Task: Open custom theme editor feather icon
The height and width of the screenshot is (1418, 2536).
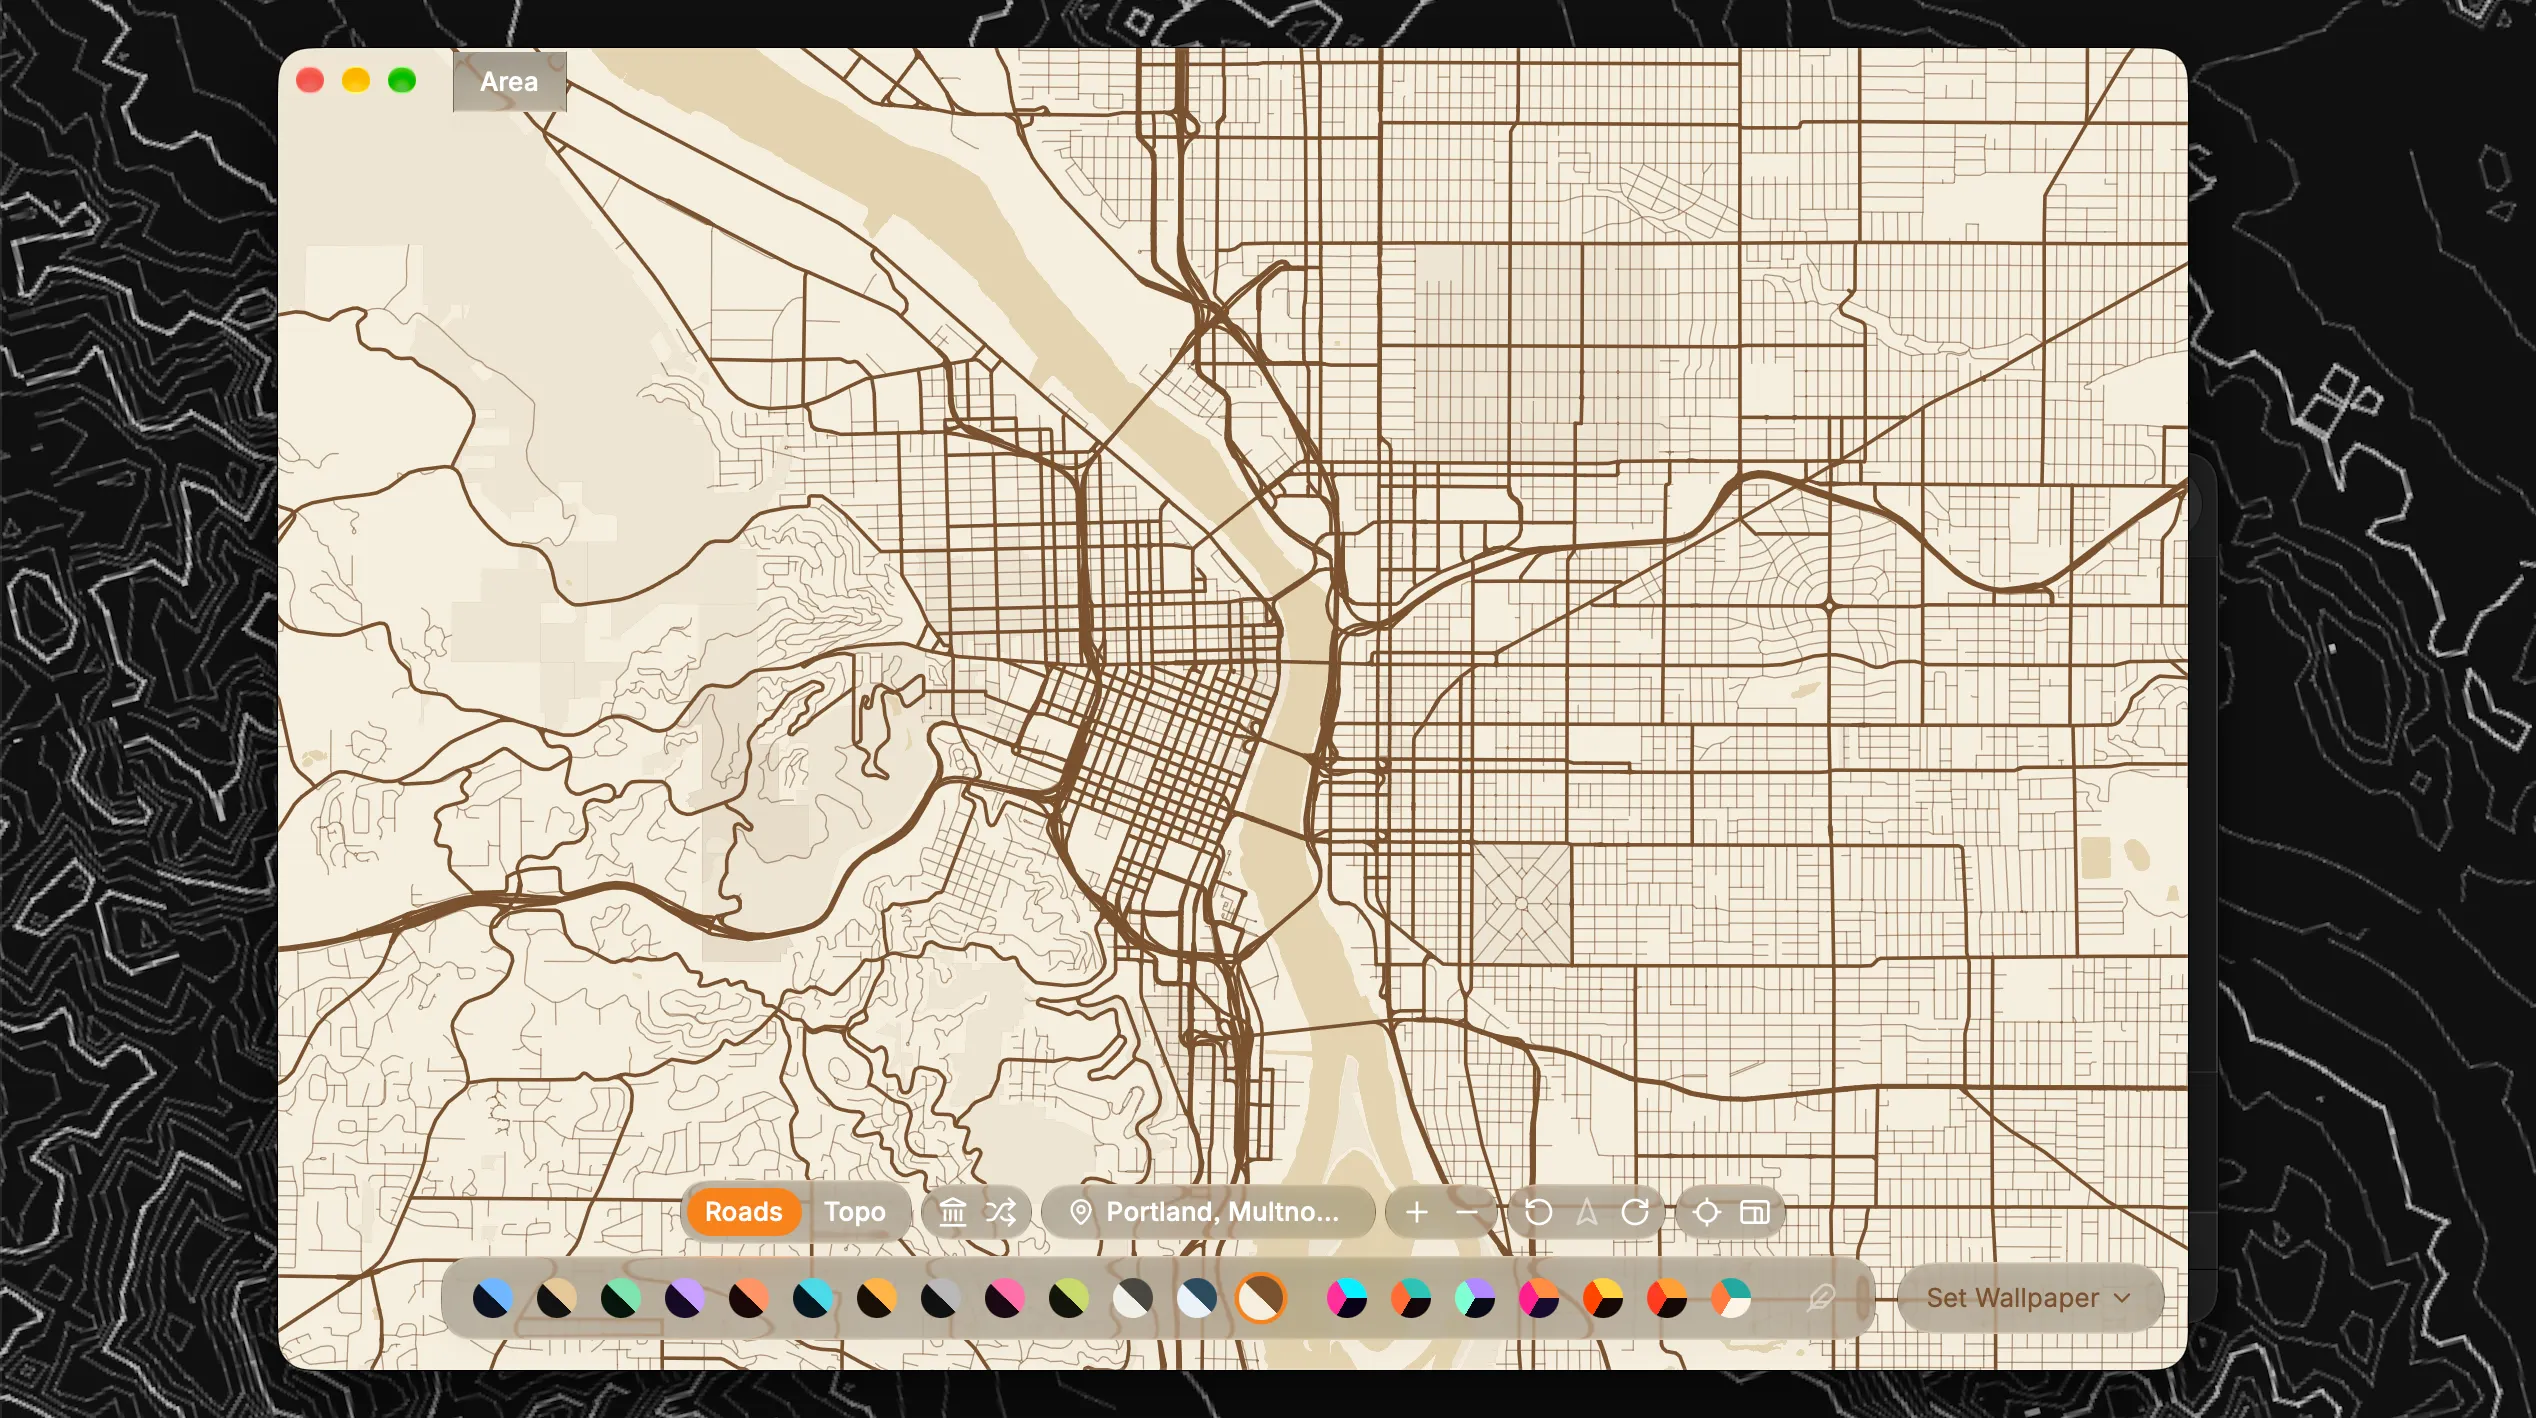Action: coord(1821,1298)
